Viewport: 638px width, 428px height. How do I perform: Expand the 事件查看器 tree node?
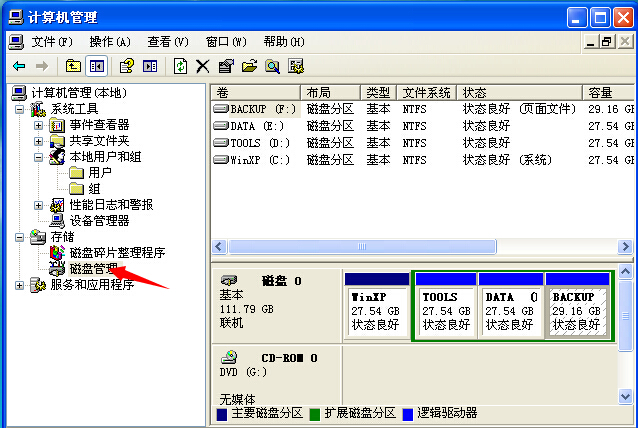(x=39, y=125)
